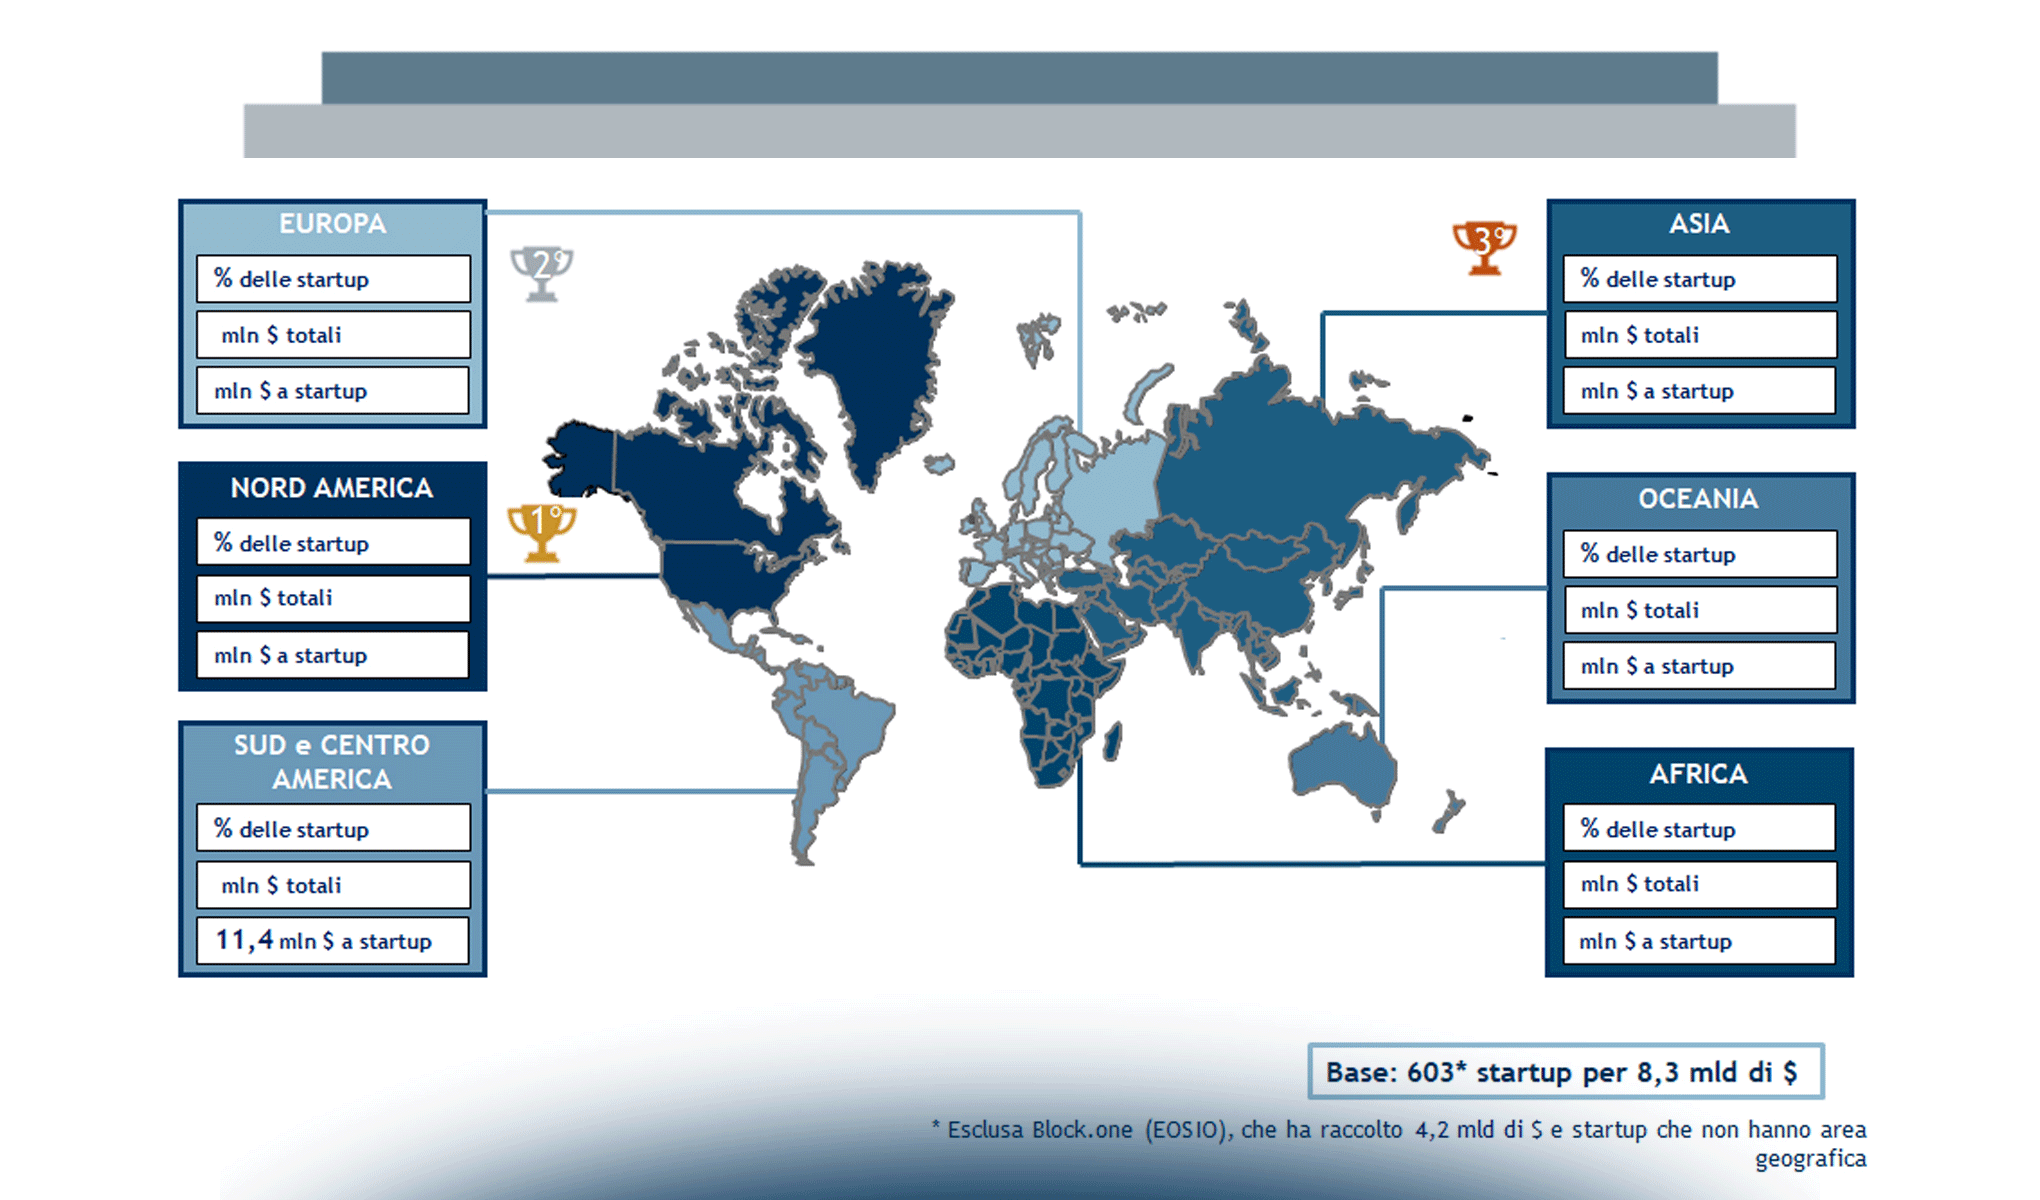Click the gold first-place trophy icon
This screenshot has height=1200, width=2040.
(x=541, y=532)
